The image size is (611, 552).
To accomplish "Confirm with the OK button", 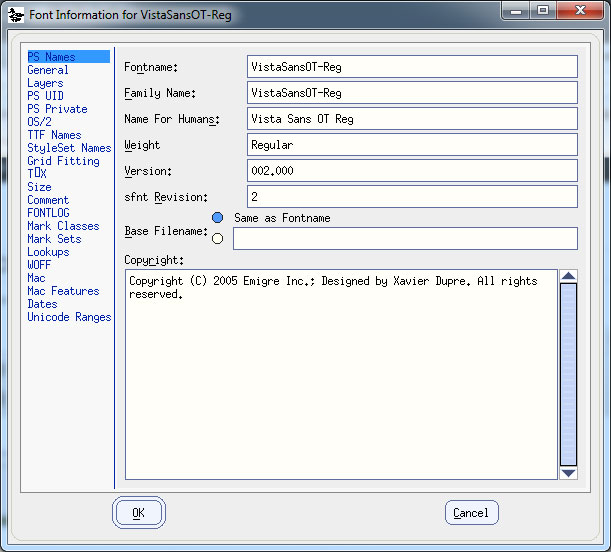I will coord(139,513).
